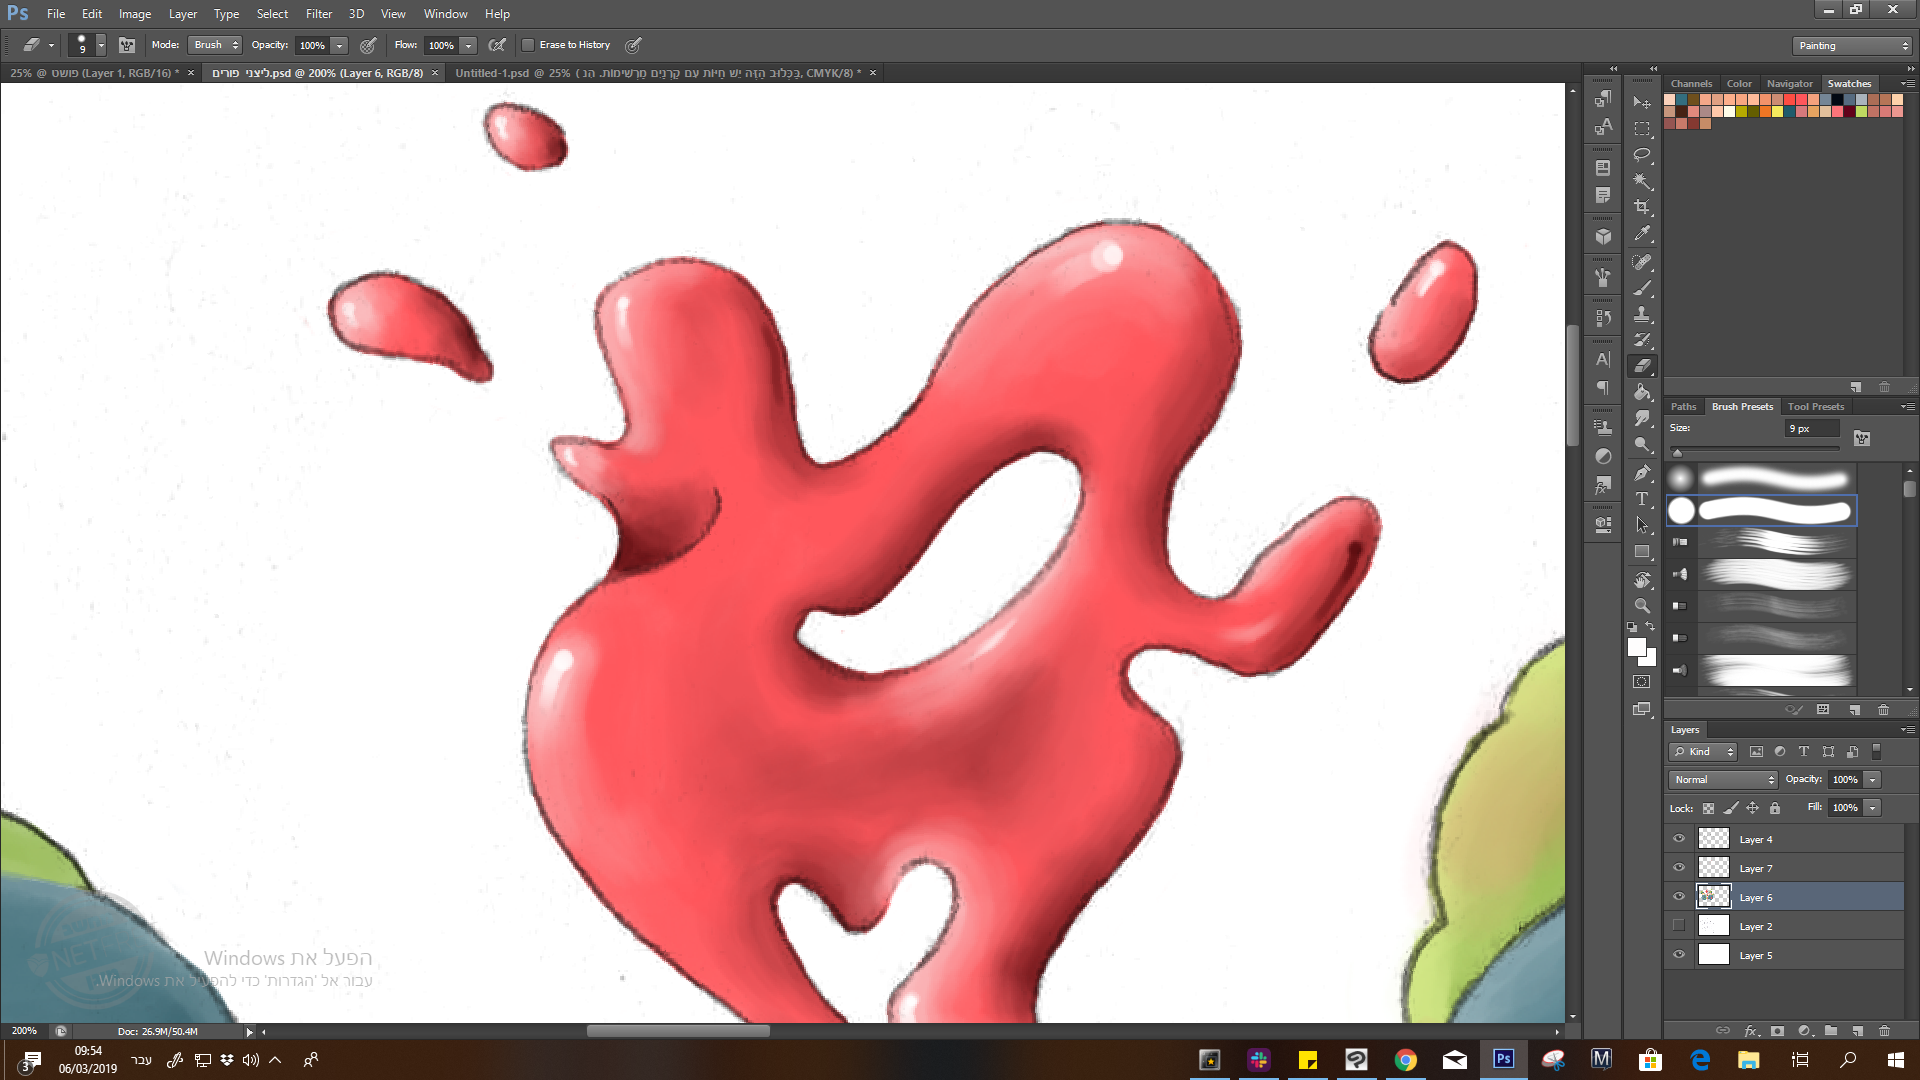Viewport: 1920px width, 1080px height.
Task: Click the Add Layer Mask button
Action: tap(1777, 1031)
